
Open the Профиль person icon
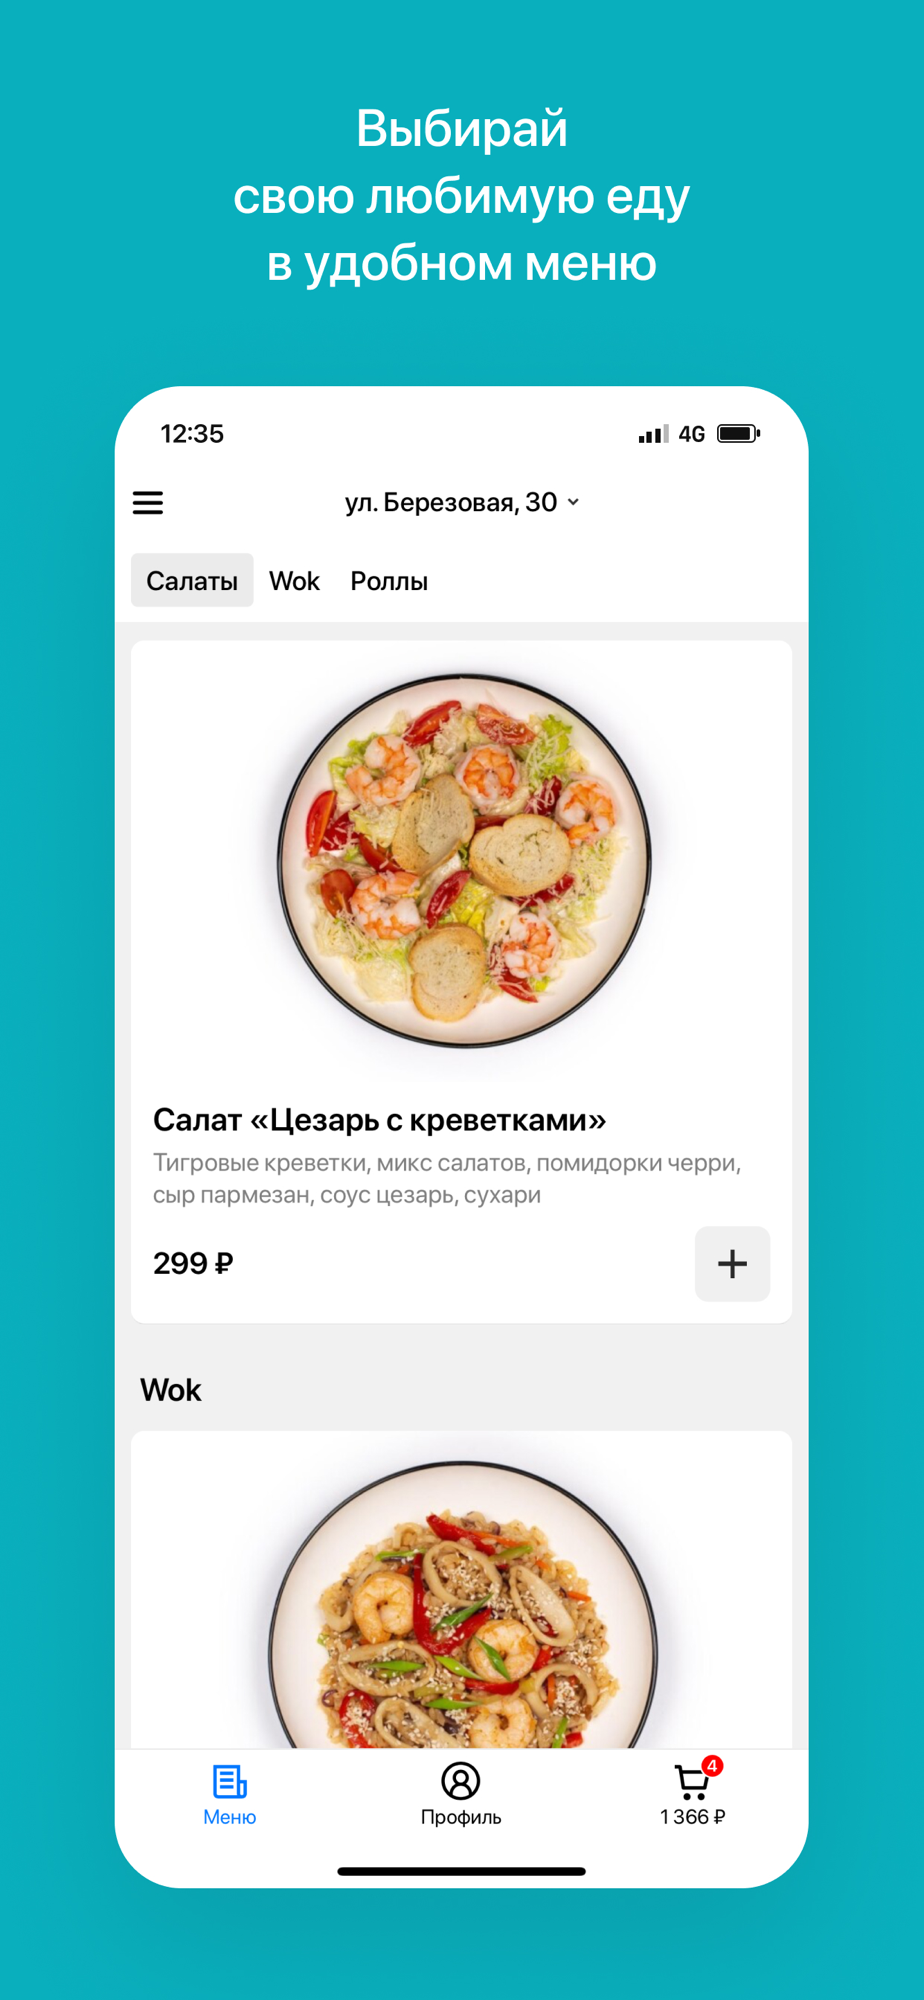click(x=460, y=1781)
